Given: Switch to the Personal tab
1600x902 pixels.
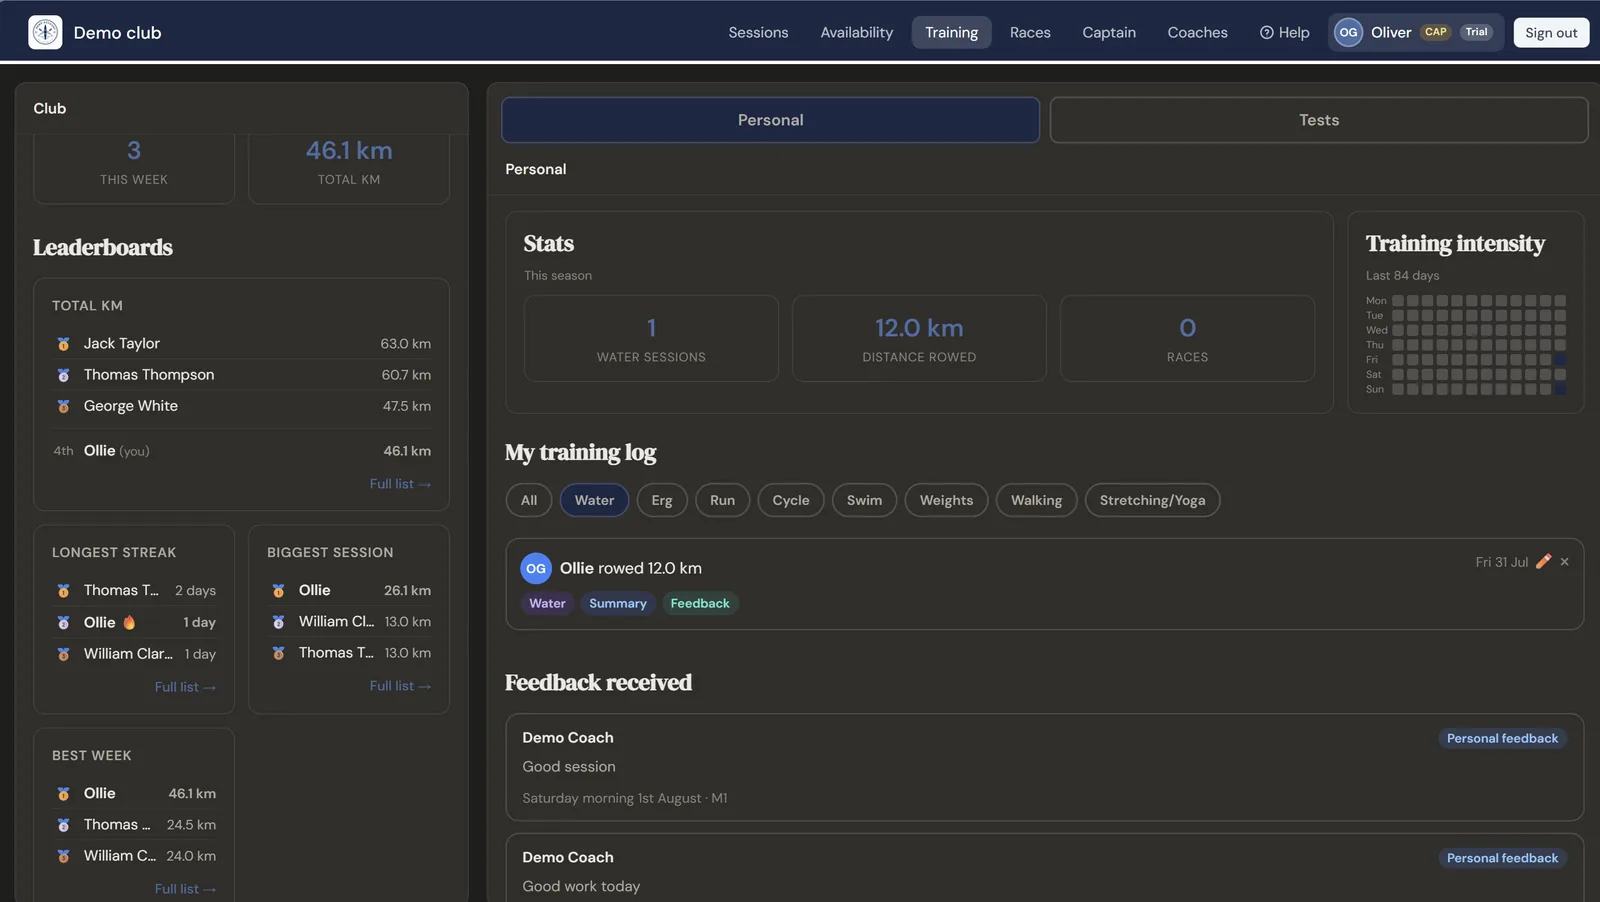Looking at the screenshot, I should [x=770, y=120].
